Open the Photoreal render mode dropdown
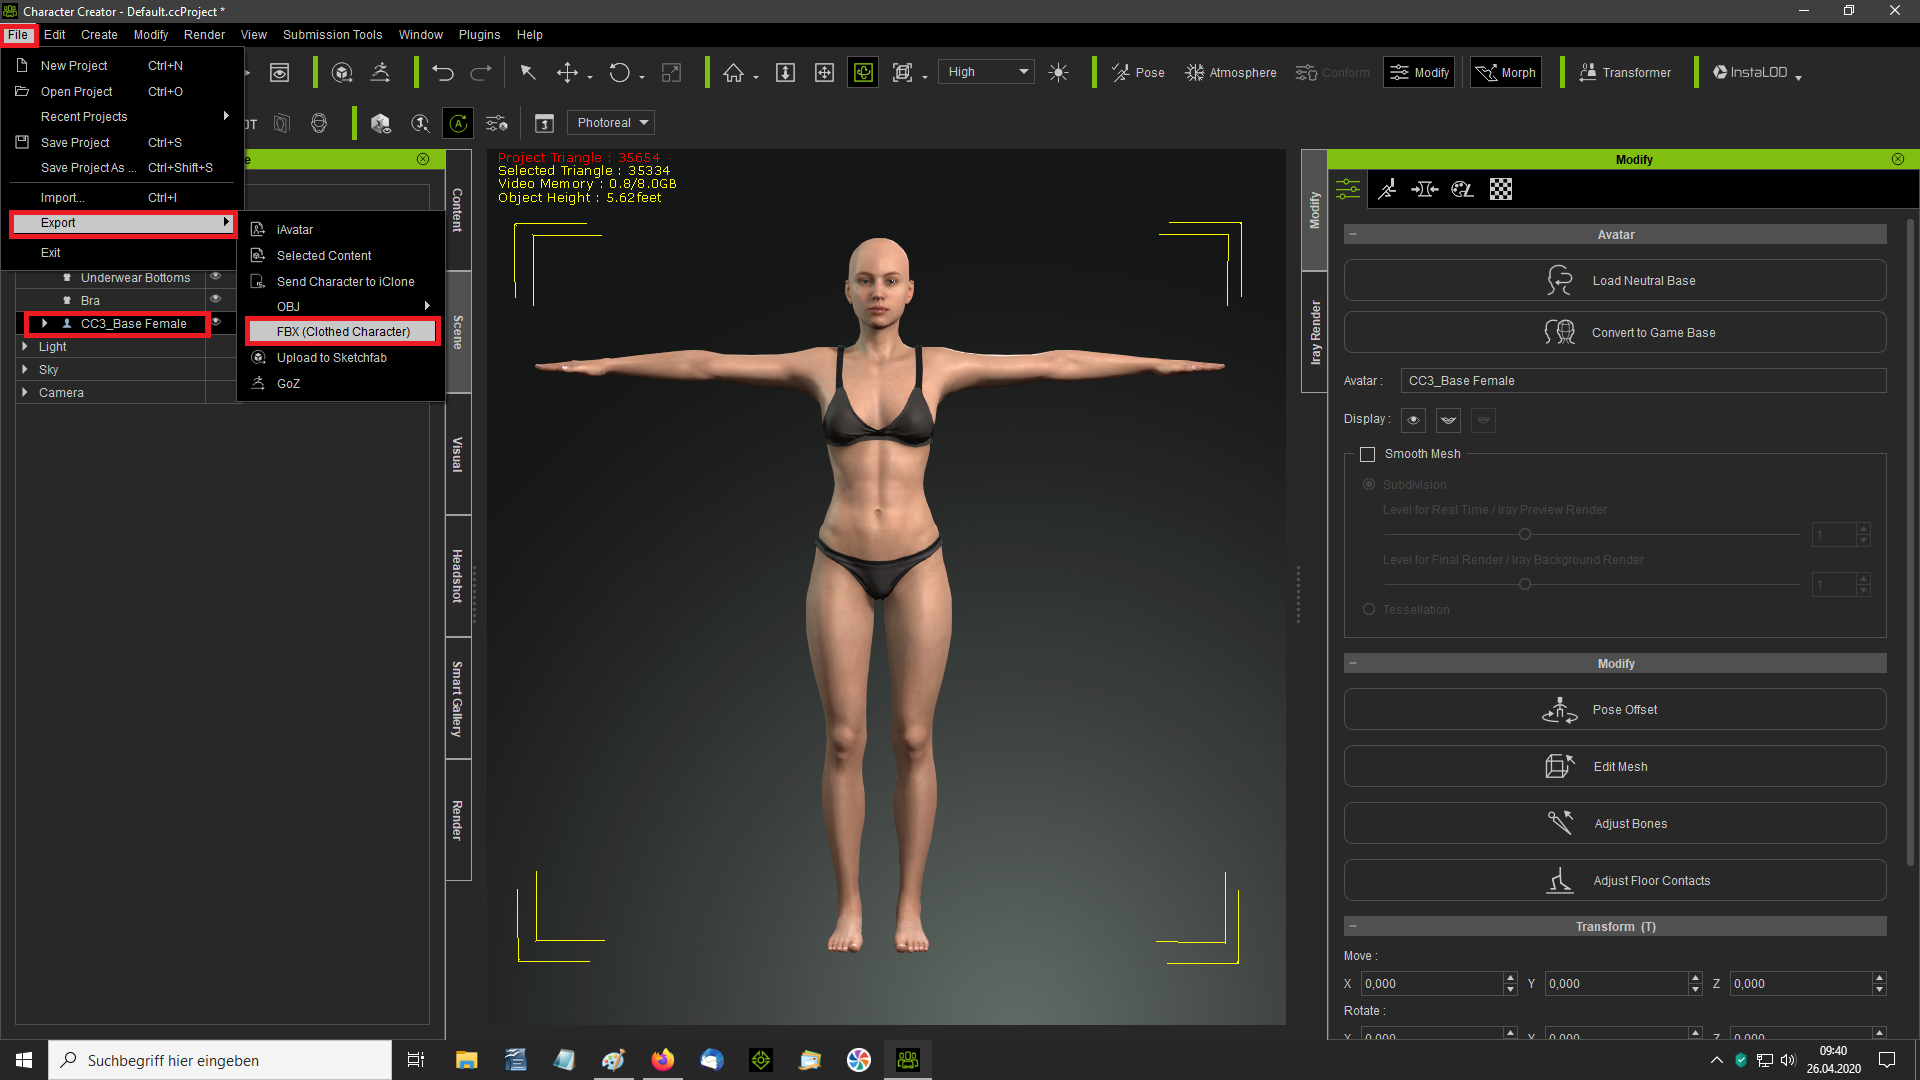Image resolution: width=1920 pixels, height=1080 pixels. pos(611,123)
